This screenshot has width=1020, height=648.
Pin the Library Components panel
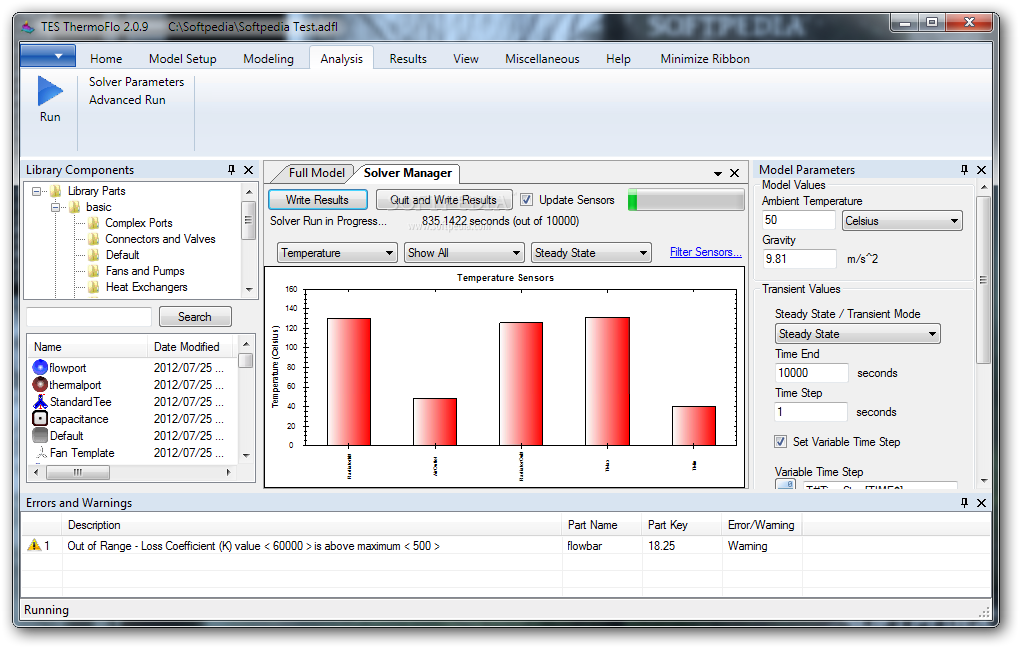coord(232,170)
